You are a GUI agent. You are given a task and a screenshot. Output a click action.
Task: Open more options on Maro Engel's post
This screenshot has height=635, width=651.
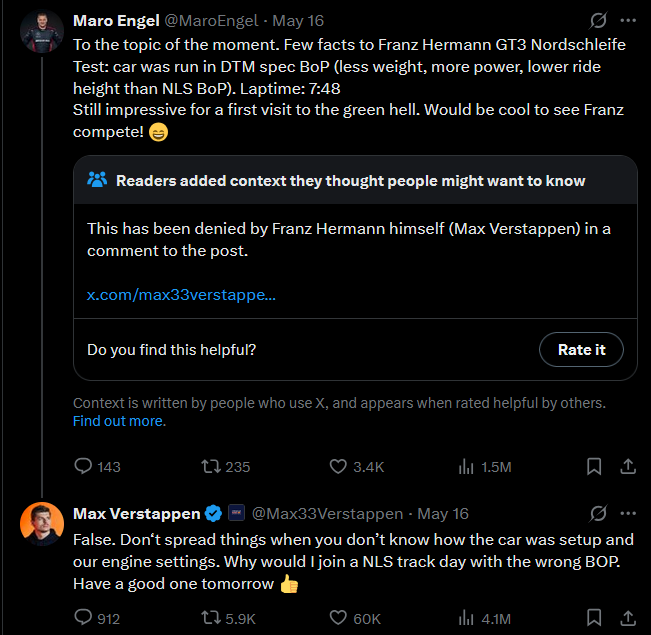point(628,20)
